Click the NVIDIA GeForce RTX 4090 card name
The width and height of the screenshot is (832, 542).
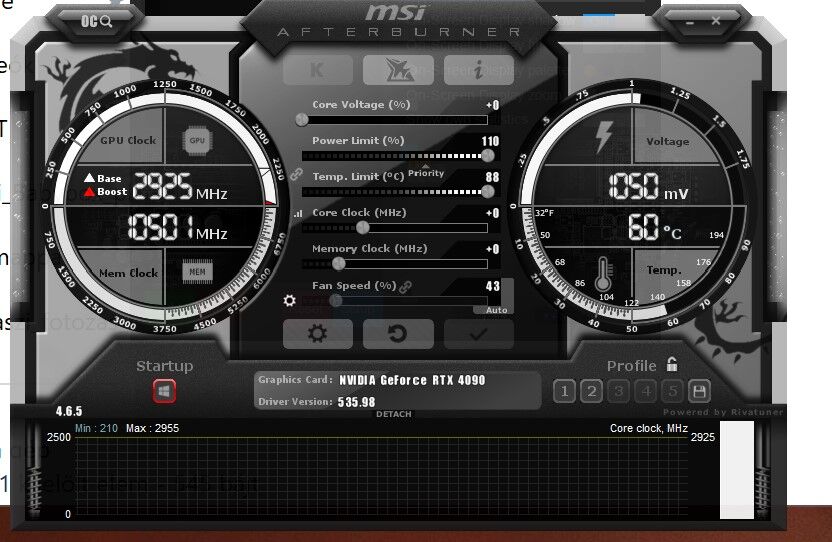(412, 380)
